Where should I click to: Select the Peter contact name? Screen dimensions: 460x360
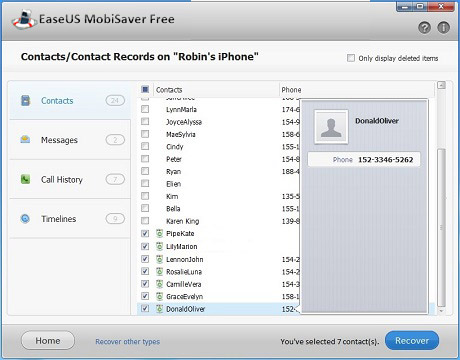[x=174, y=159]
